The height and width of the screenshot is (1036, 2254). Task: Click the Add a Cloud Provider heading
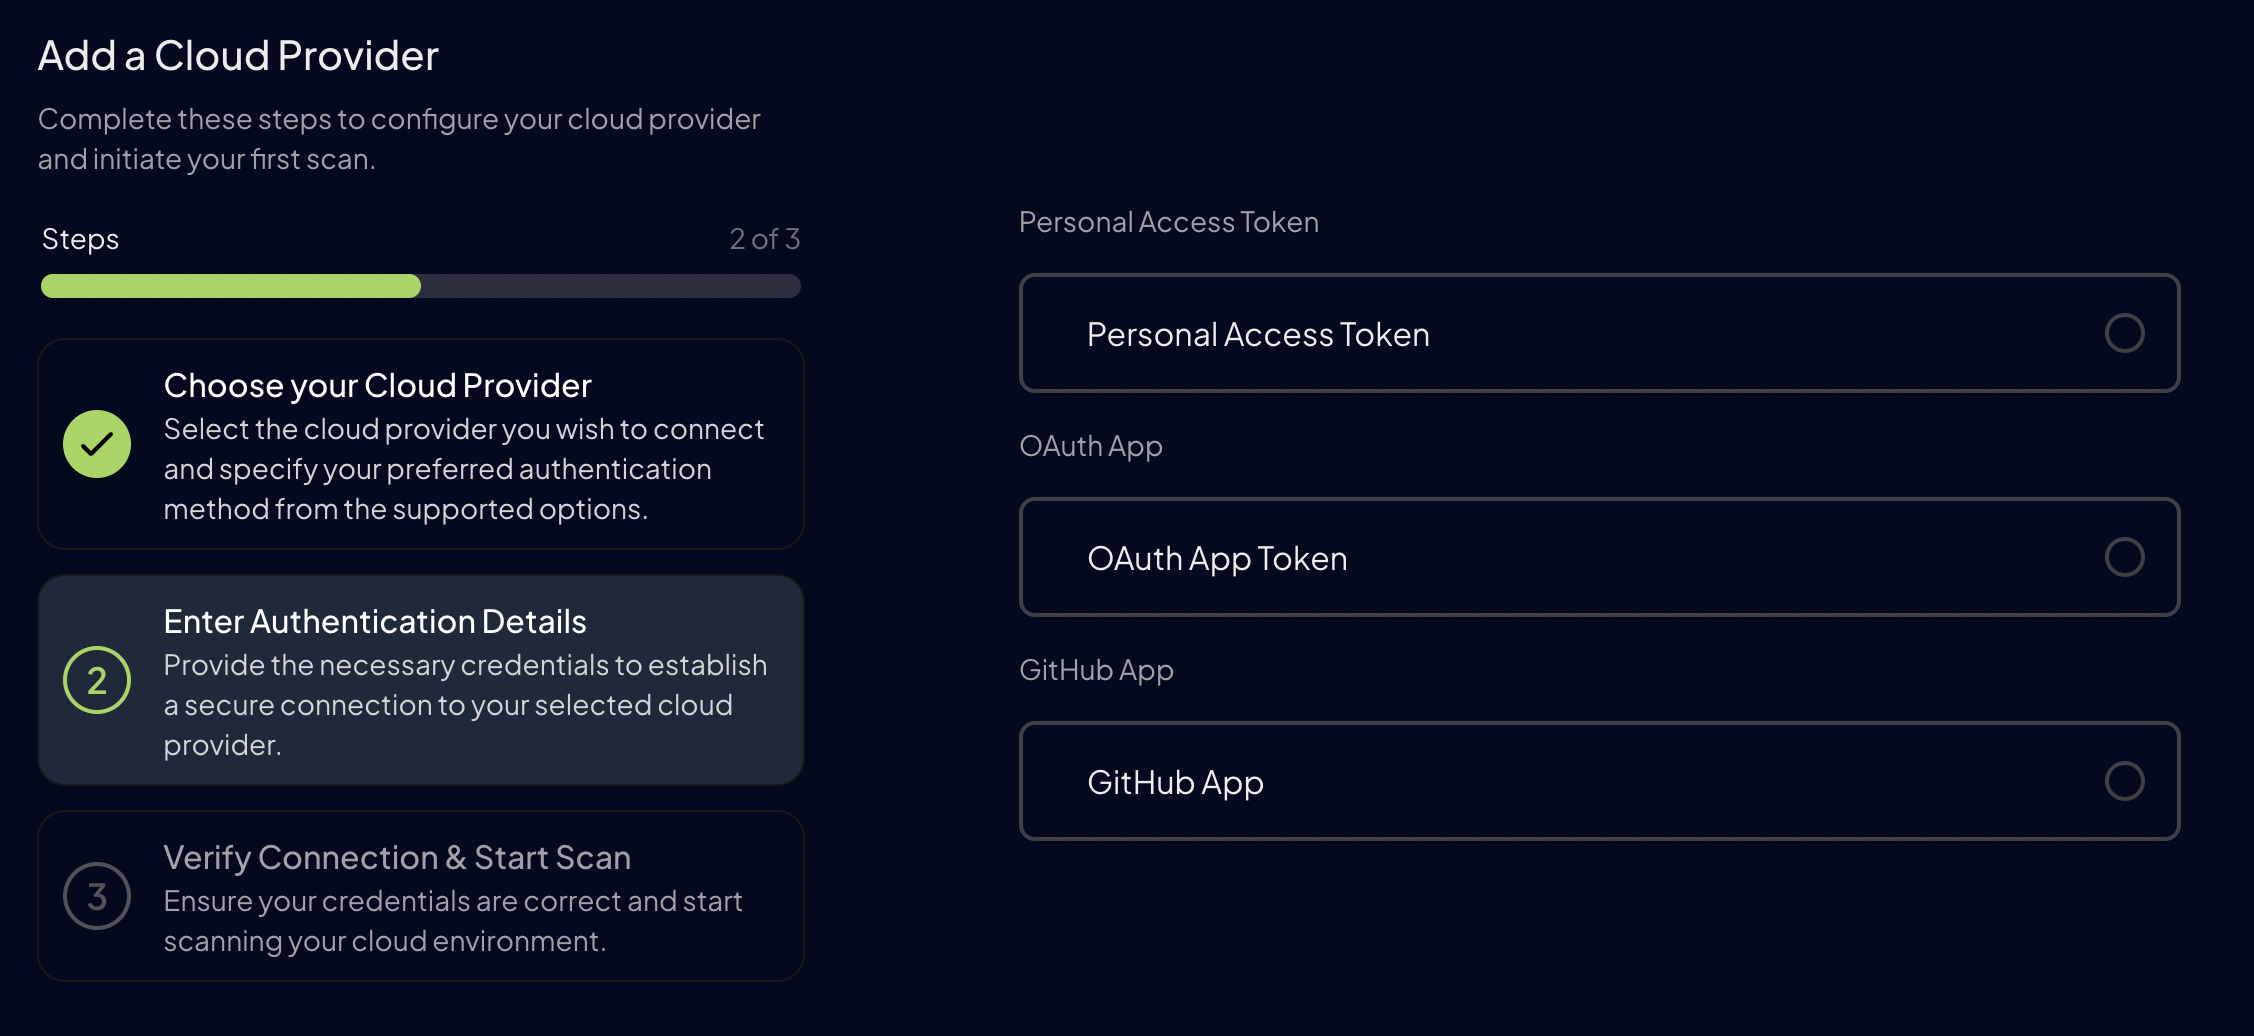238,56
